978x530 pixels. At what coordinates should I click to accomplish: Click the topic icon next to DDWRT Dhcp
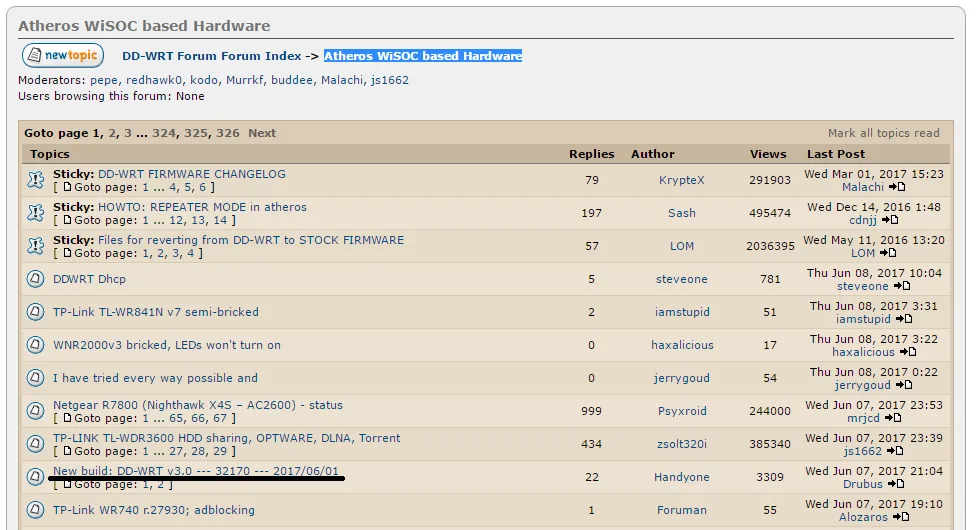pos(36,279)
